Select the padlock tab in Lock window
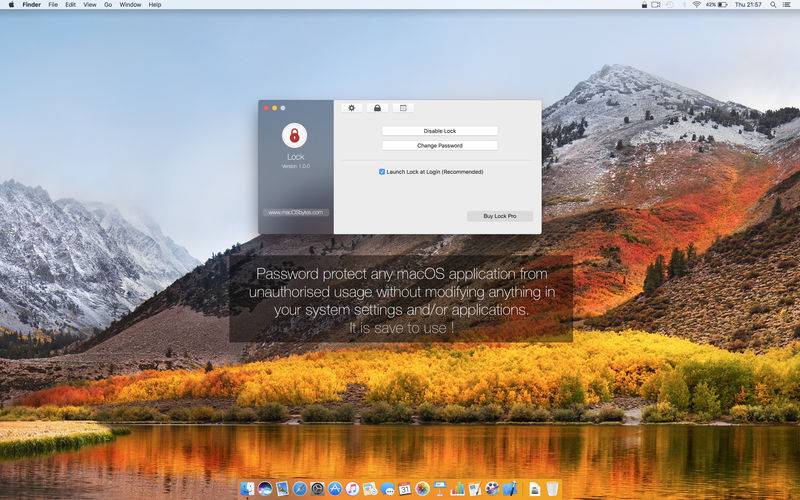The height and width of the screenshot is (500, 800). [x=377, y=108]
